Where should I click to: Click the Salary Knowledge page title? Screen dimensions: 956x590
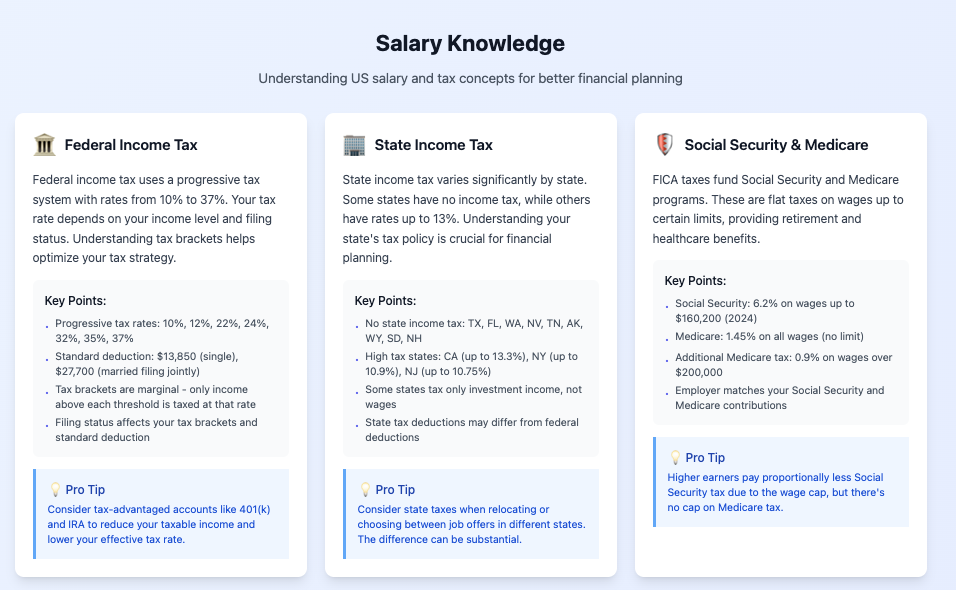[x=470, y=44]
